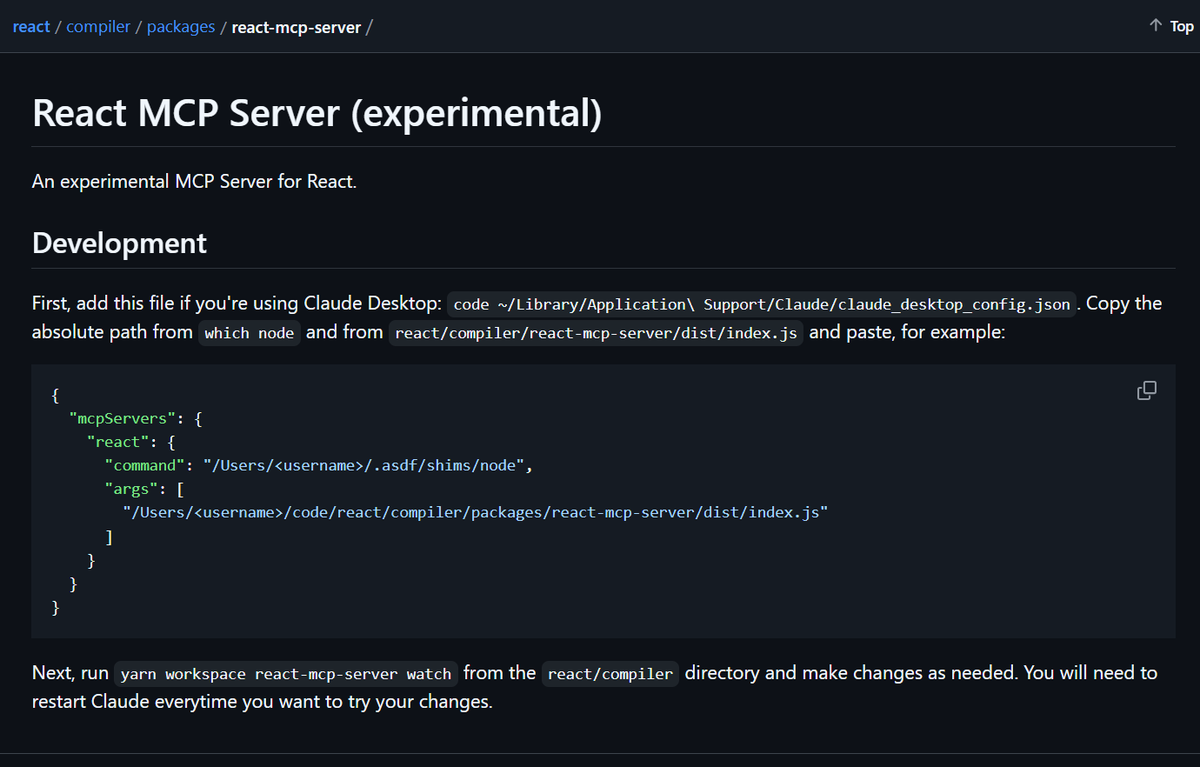Viewport: 1200px width, 767px height.
Task: Click the mcpServers key in the JSON
Action: [124, 418]
